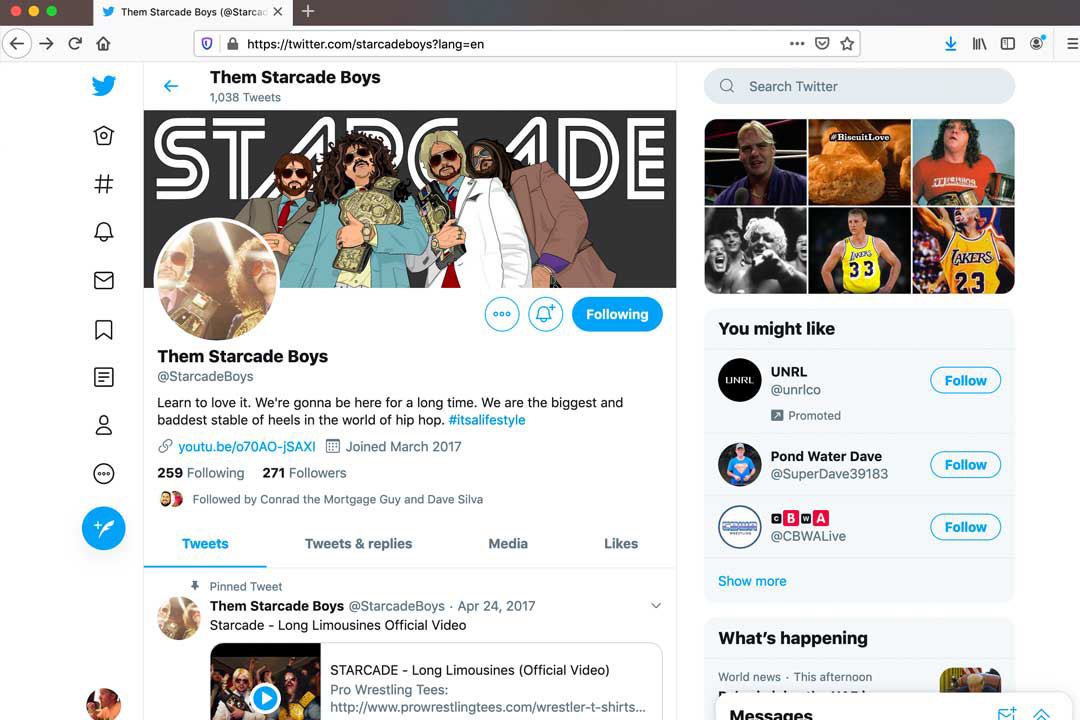Open page actions menu in address bar
This screenshot has height=720, width=1080.
tap(797, 43)
